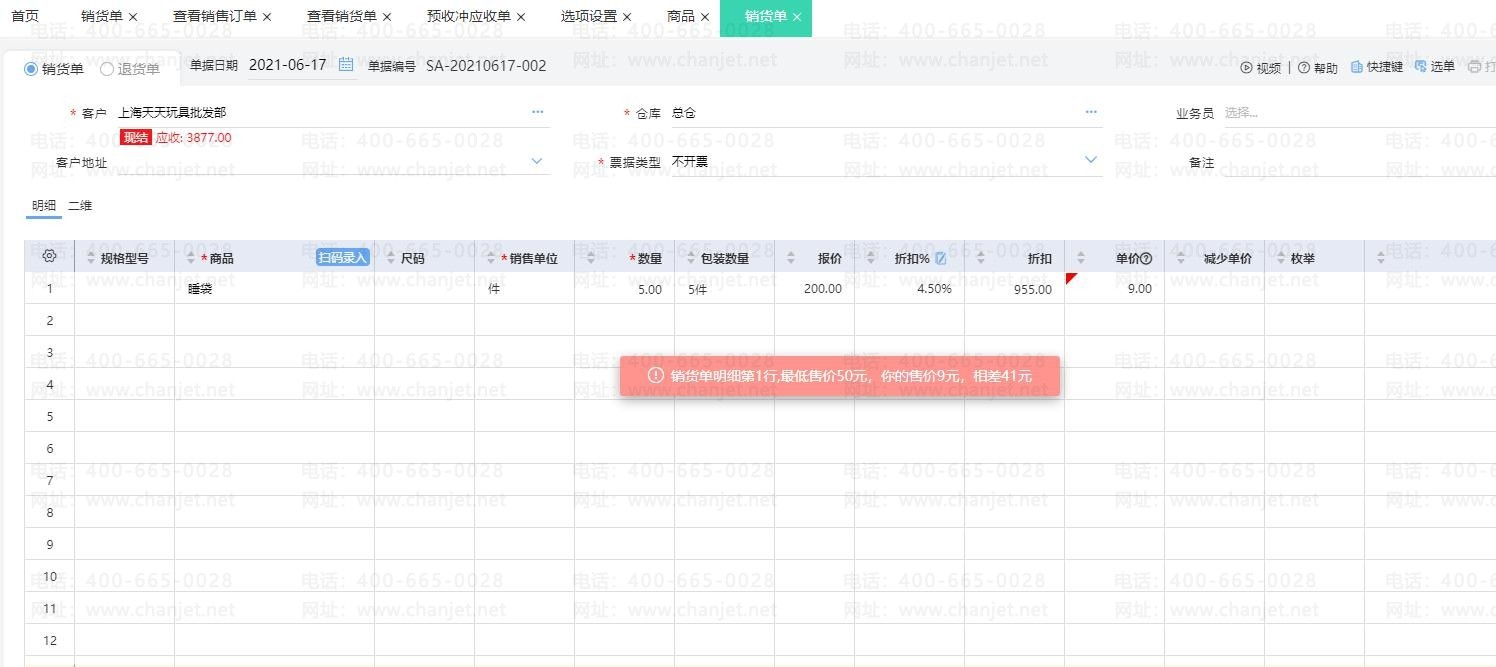
Task: Switch to the 选项设置 tab
Action: click(588, 17)
